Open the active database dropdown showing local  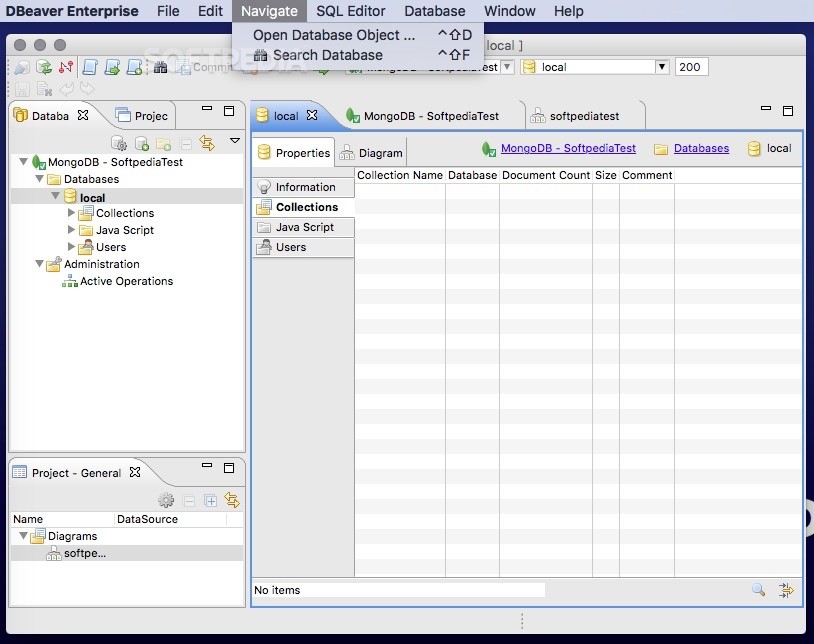coord(594,67)
